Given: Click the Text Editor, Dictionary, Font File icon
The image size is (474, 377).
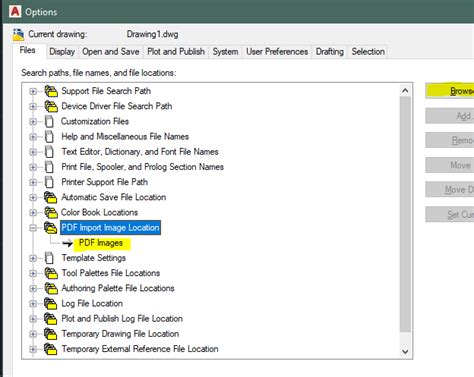Looking at the screenshot, I should point(49,152).
